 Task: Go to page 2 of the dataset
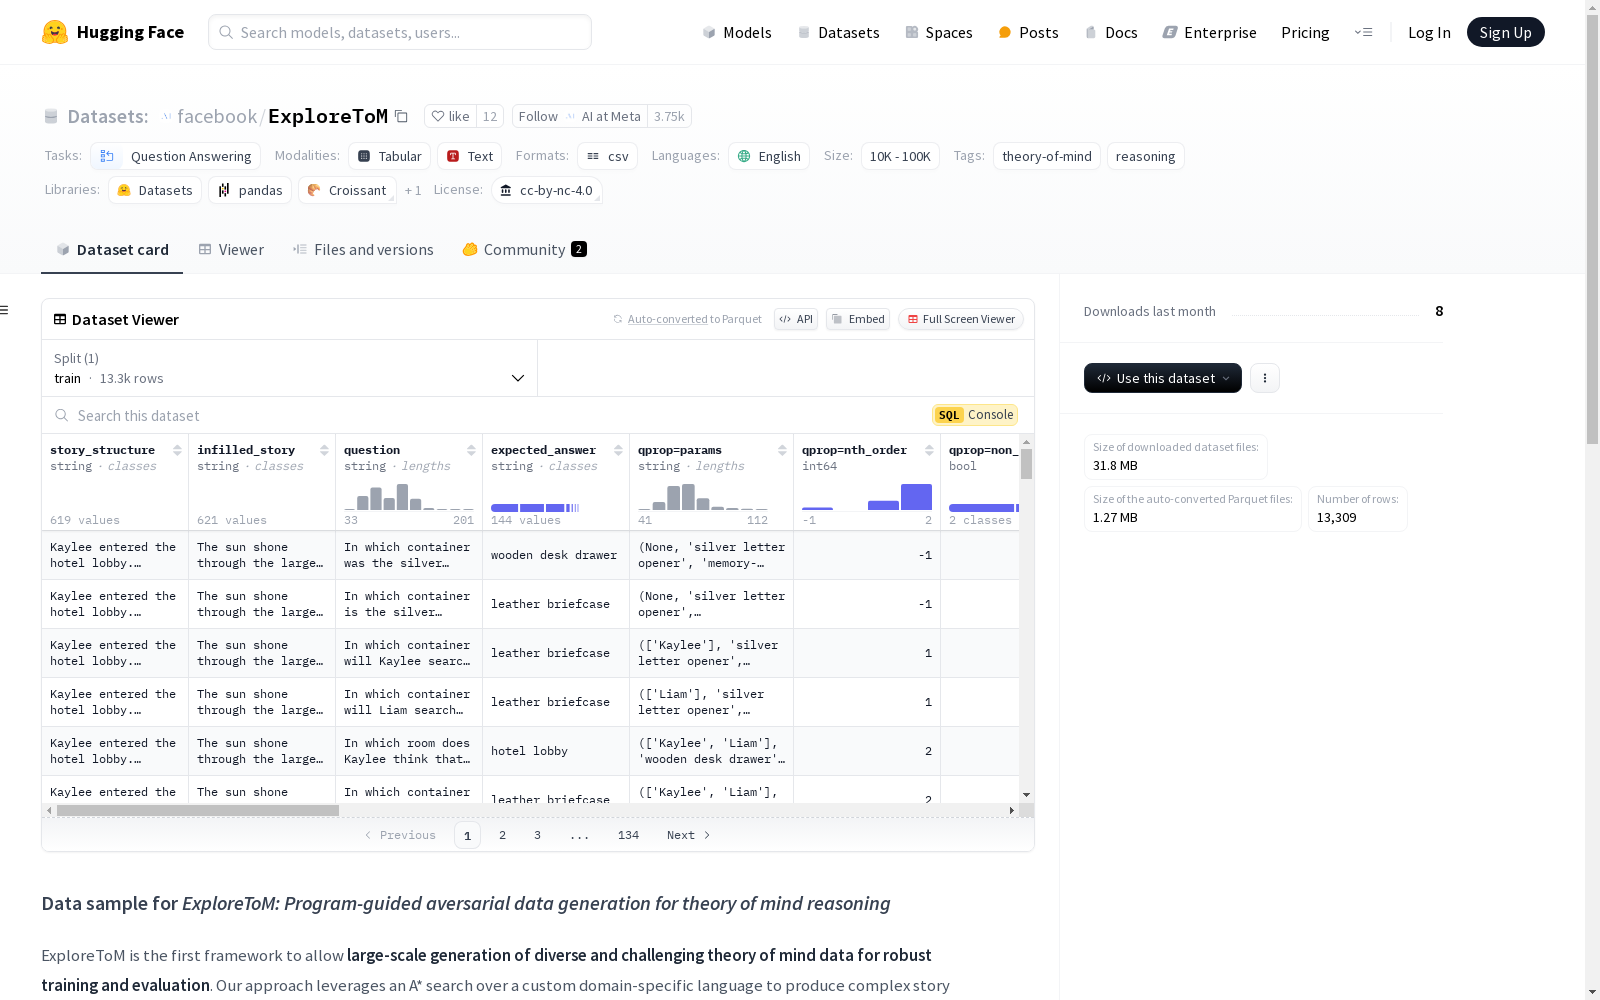click(x=502, y=835)
